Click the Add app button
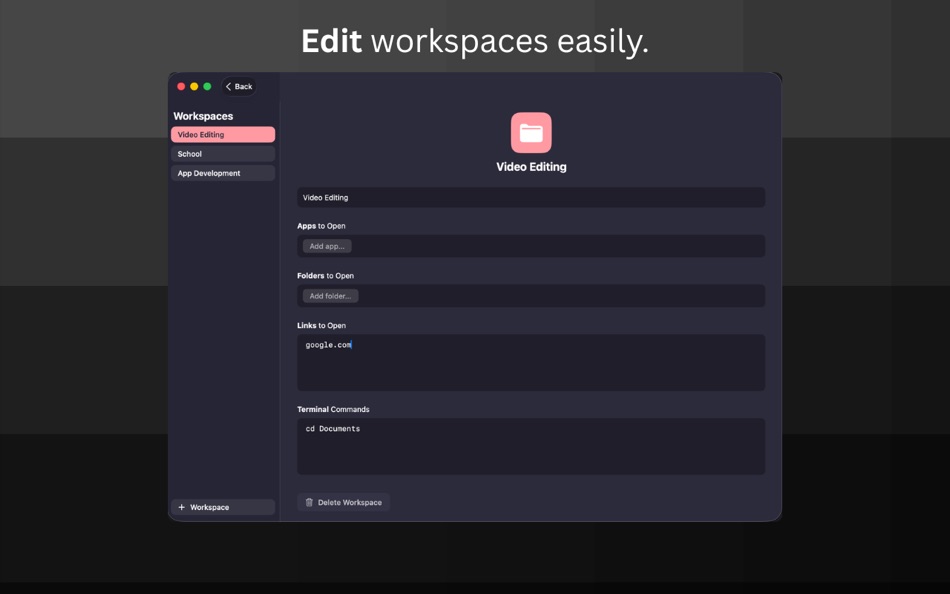Screen dimensions: 950x594 pyautogui.click(x=326, y=246)
